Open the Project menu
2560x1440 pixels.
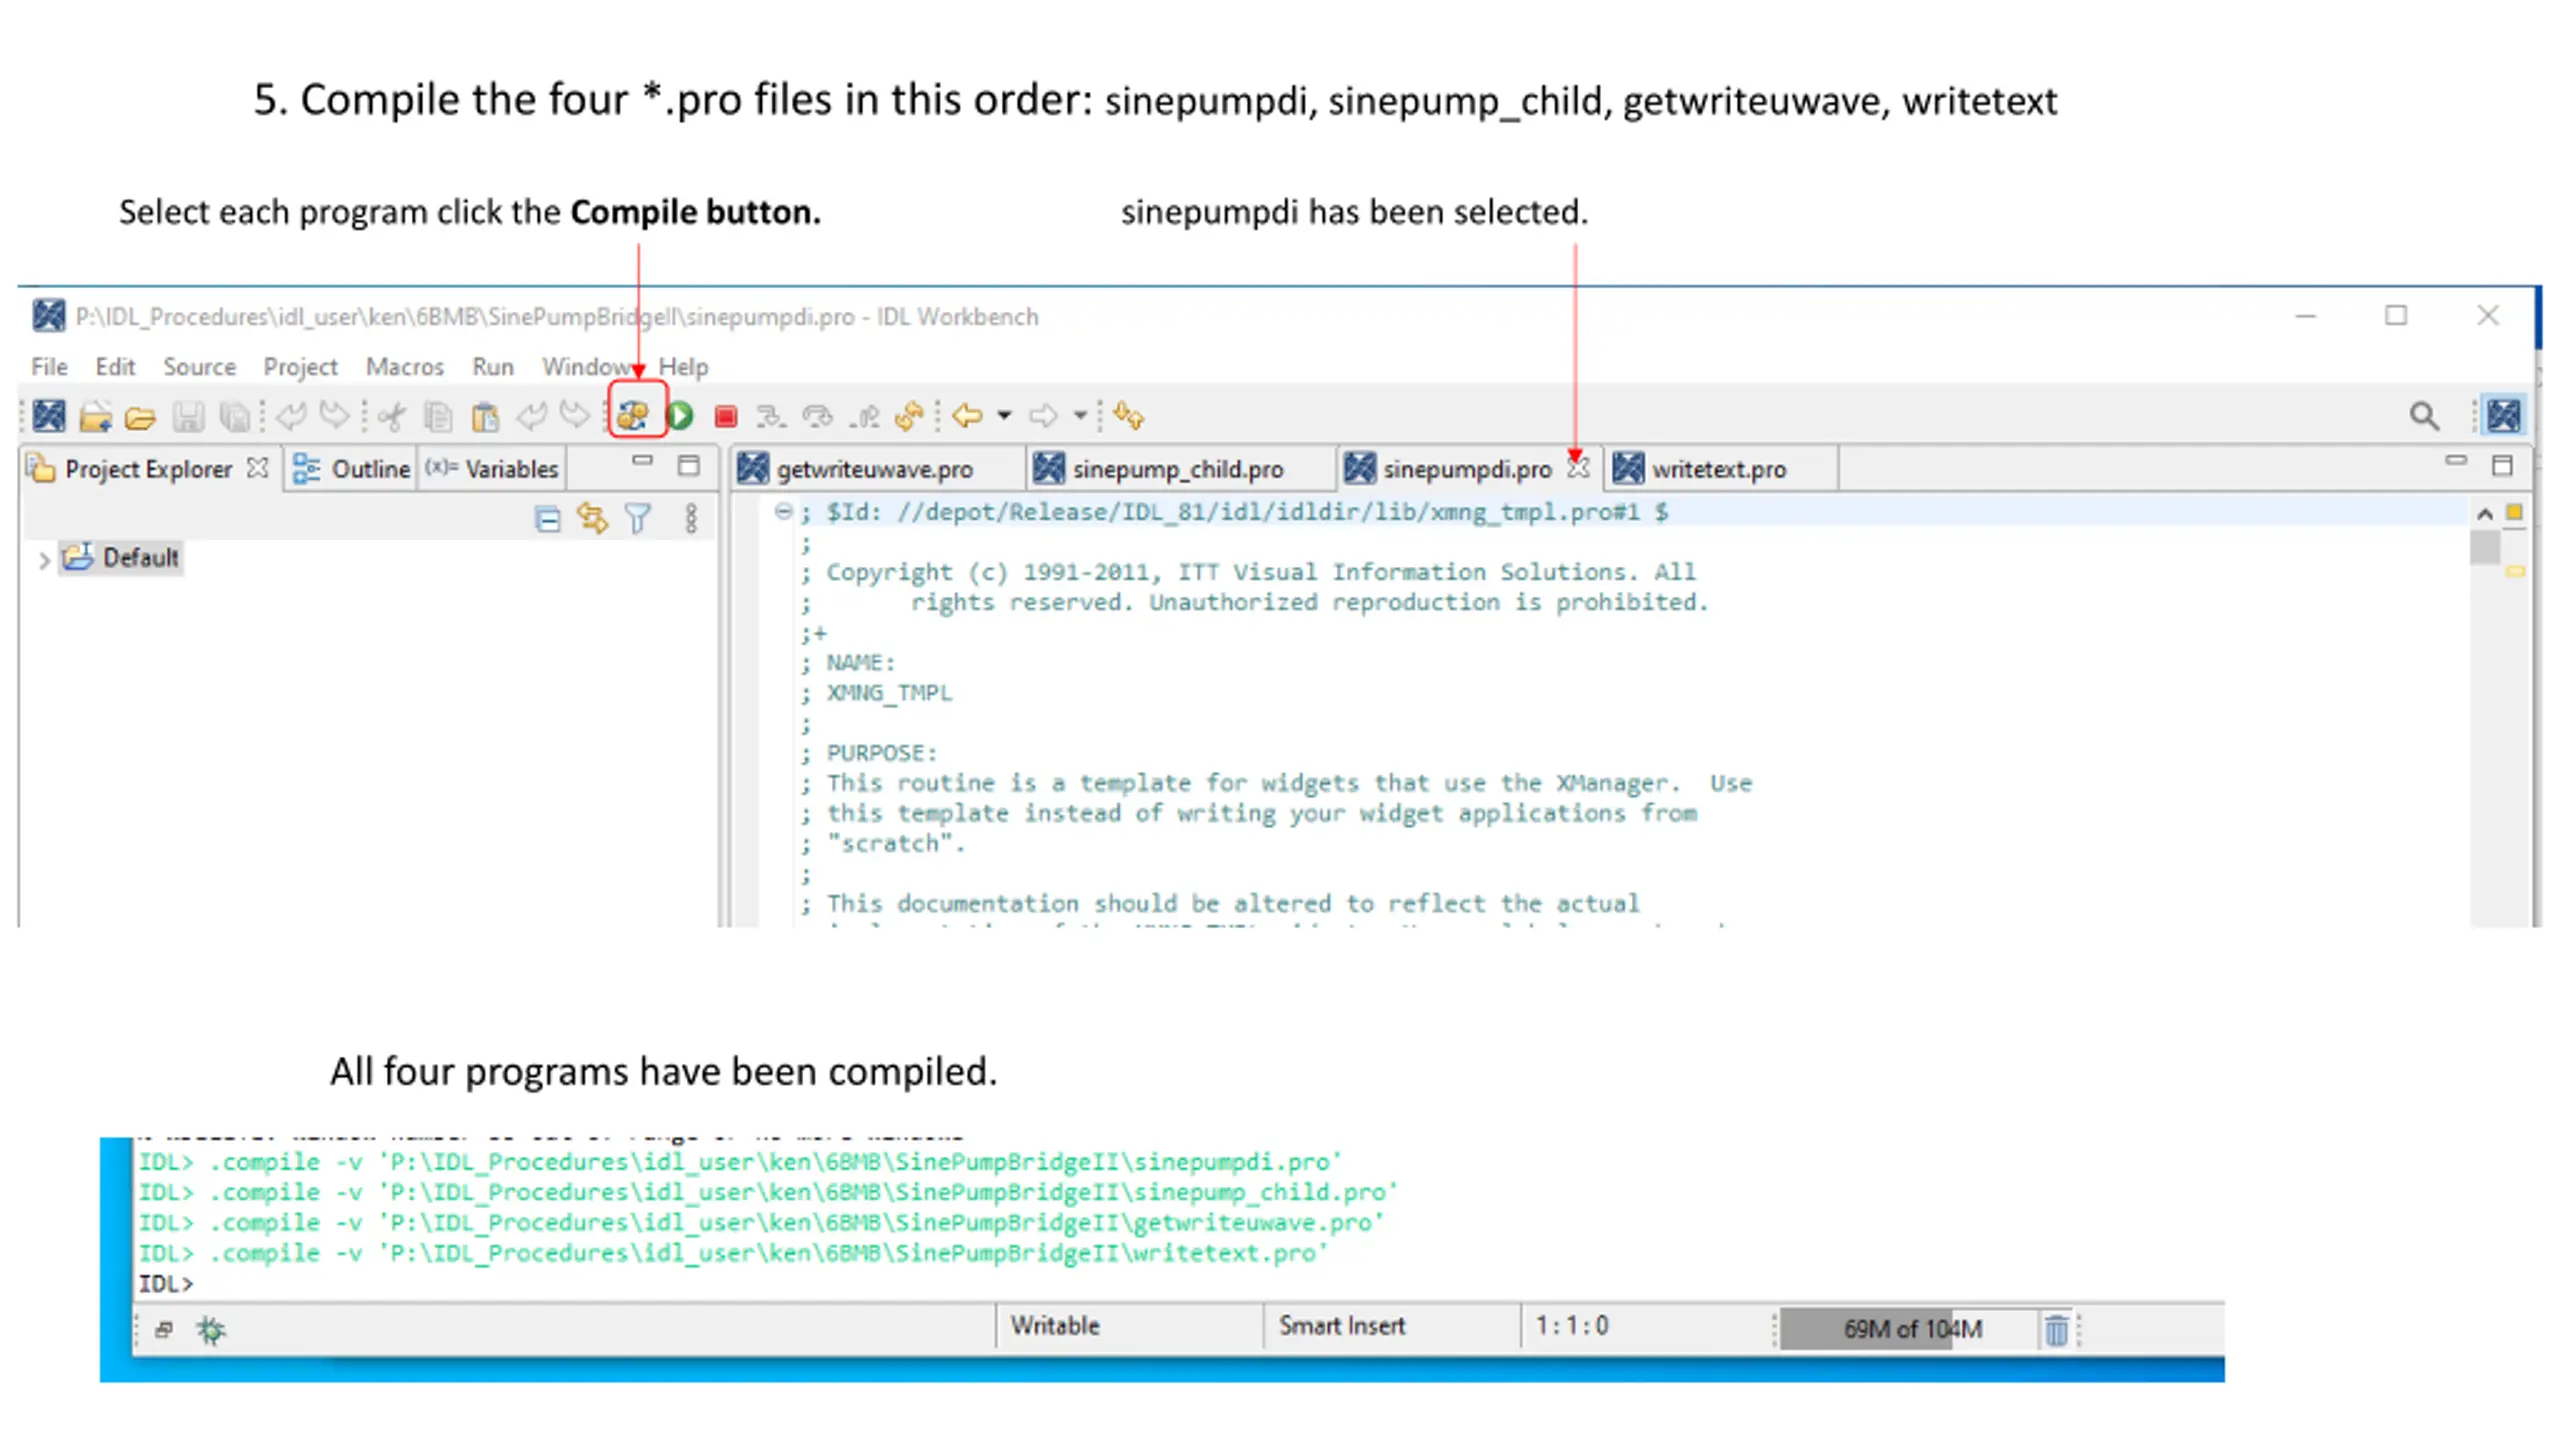coord(300,367)
